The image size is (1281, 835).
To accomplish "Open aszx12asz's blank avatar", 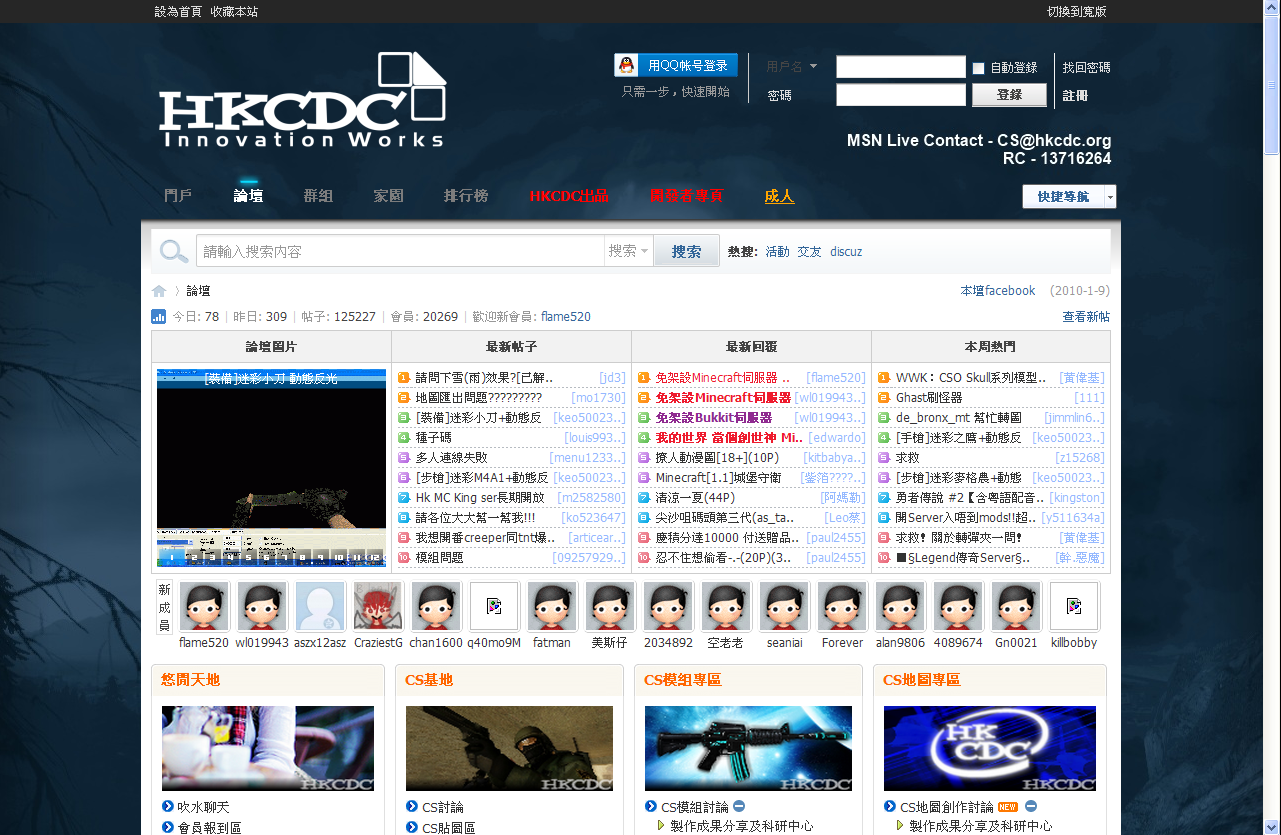I will click(x=320, y=607).
